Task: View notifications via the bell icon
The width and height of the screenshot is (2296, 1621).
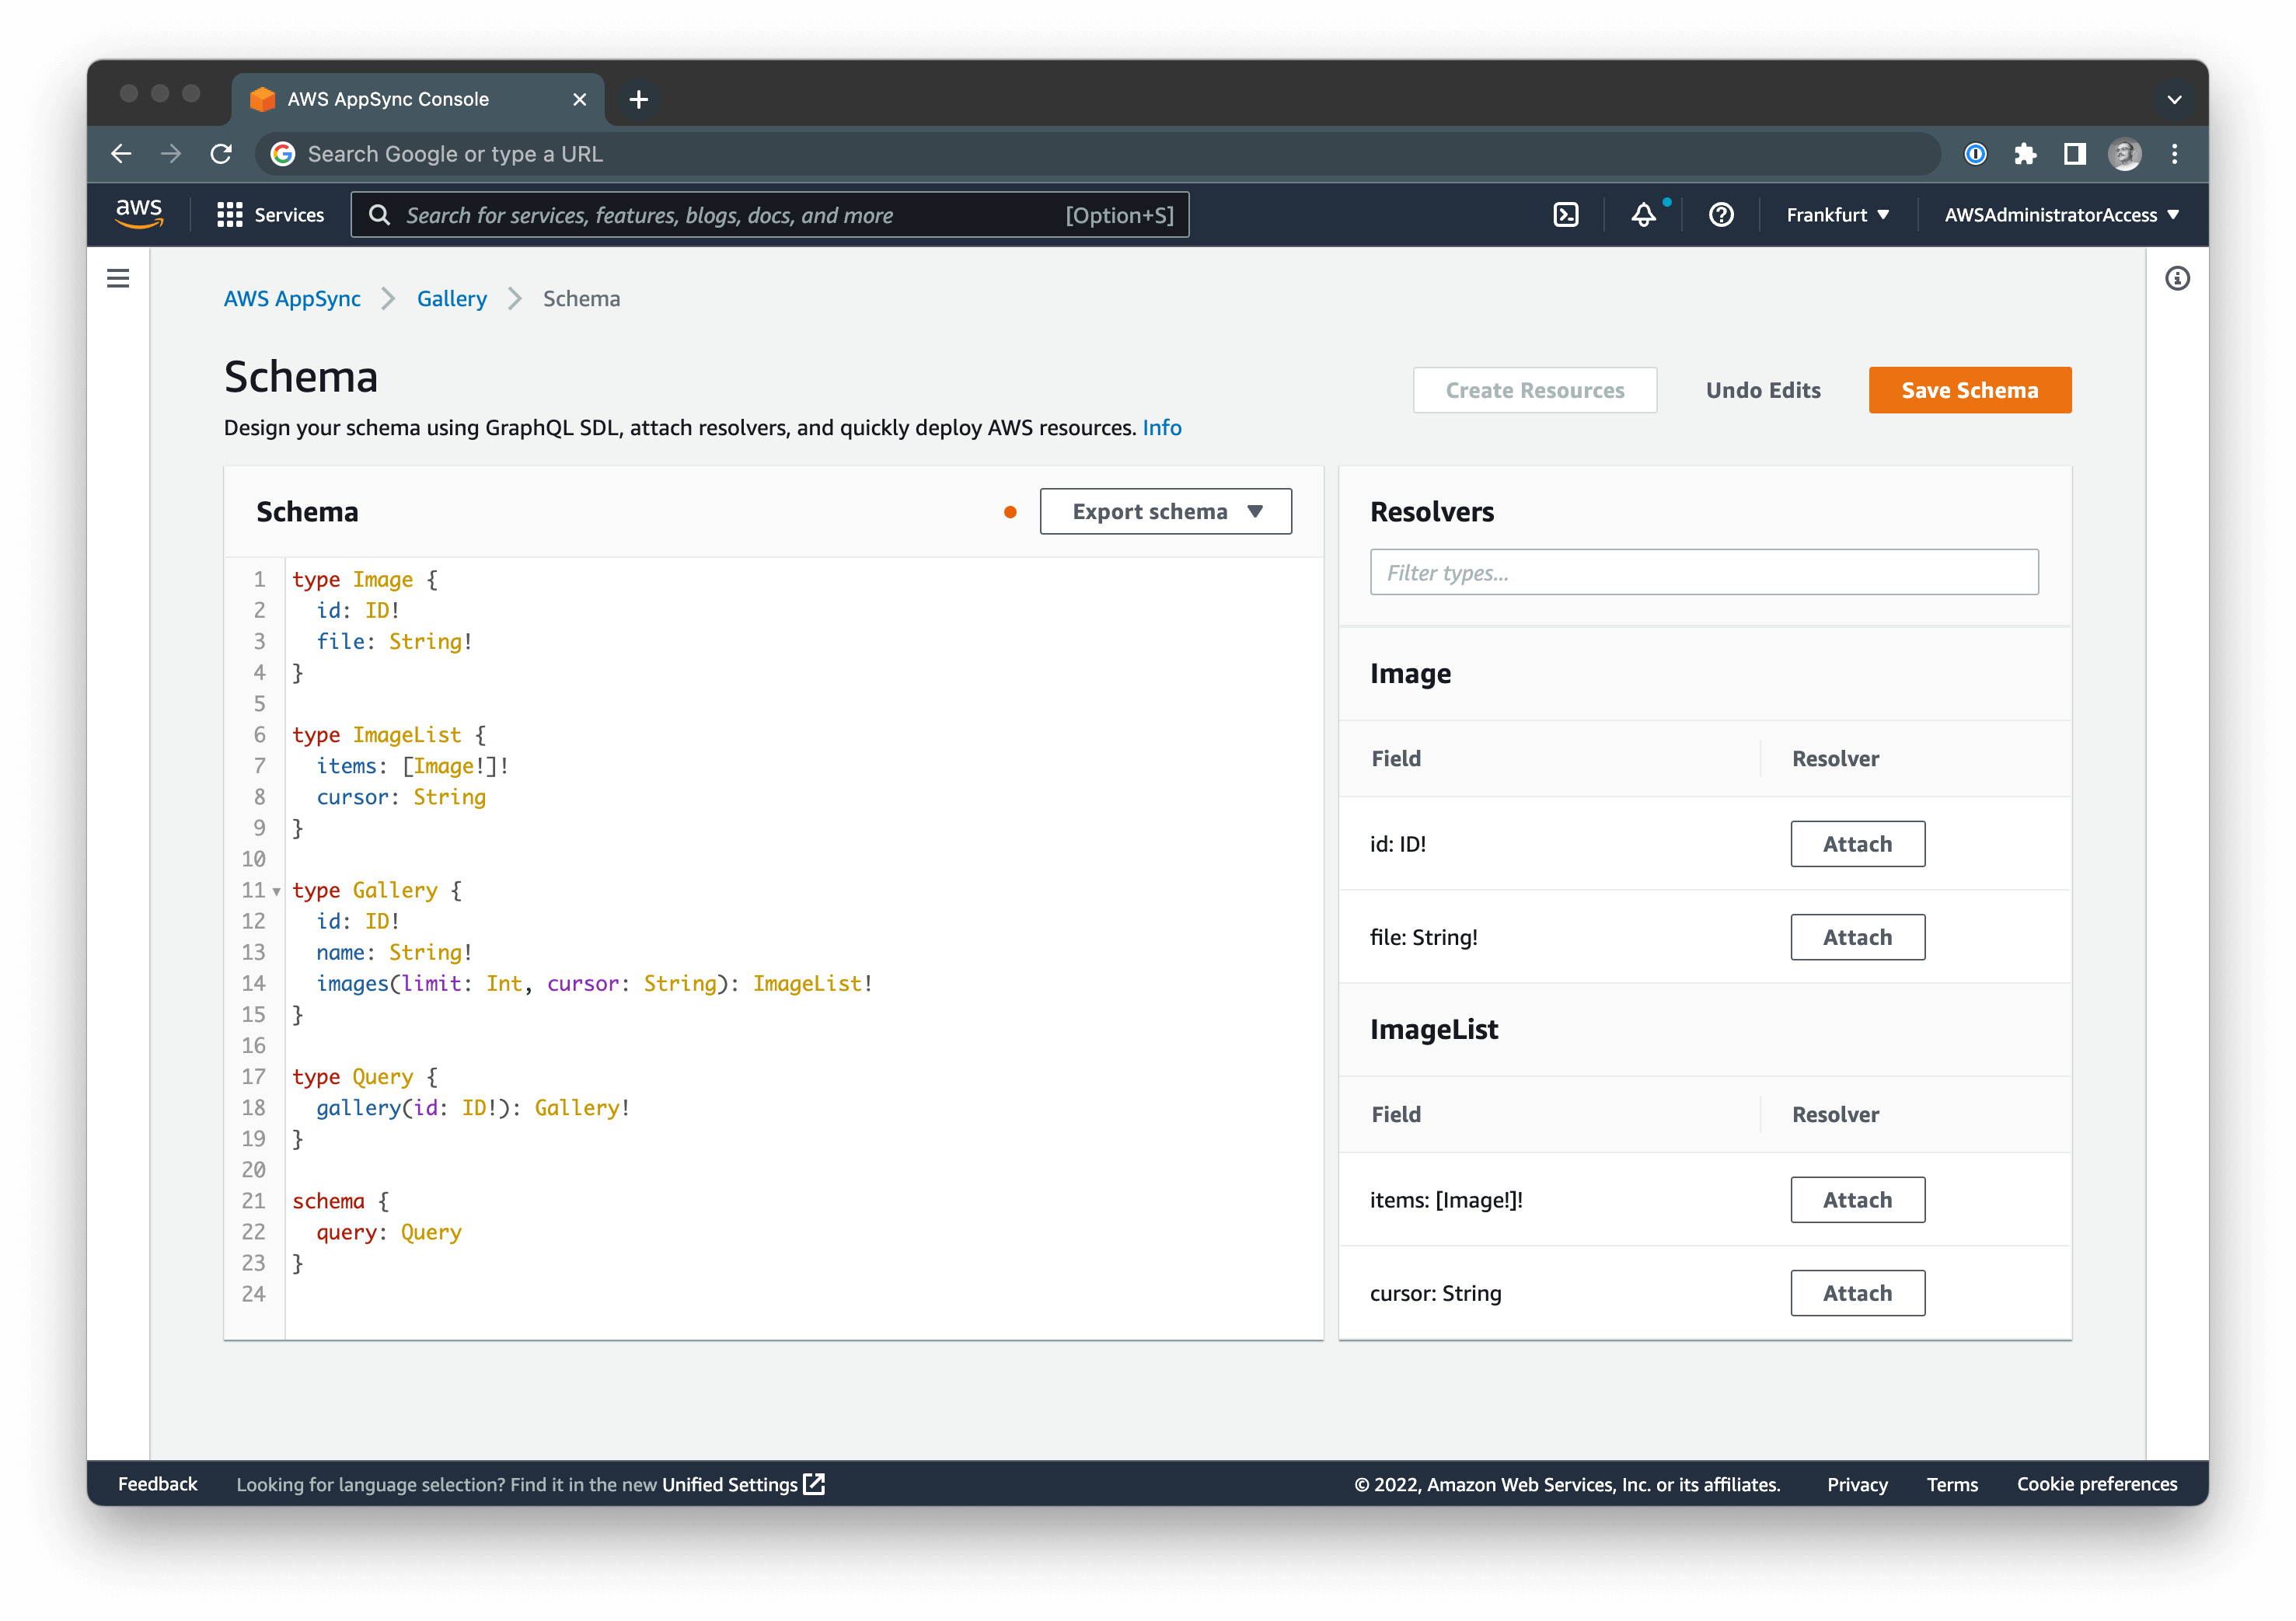Action: [x=1643, y=214]
